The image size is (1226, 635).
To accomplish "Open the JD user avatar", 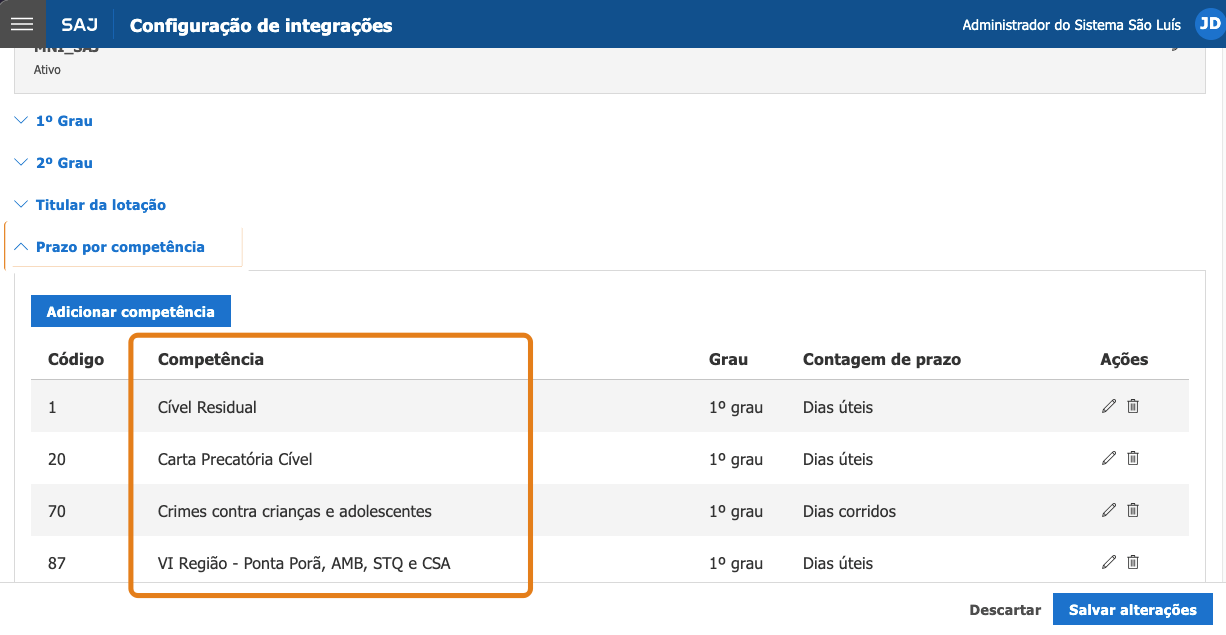I will (1207, 25).
